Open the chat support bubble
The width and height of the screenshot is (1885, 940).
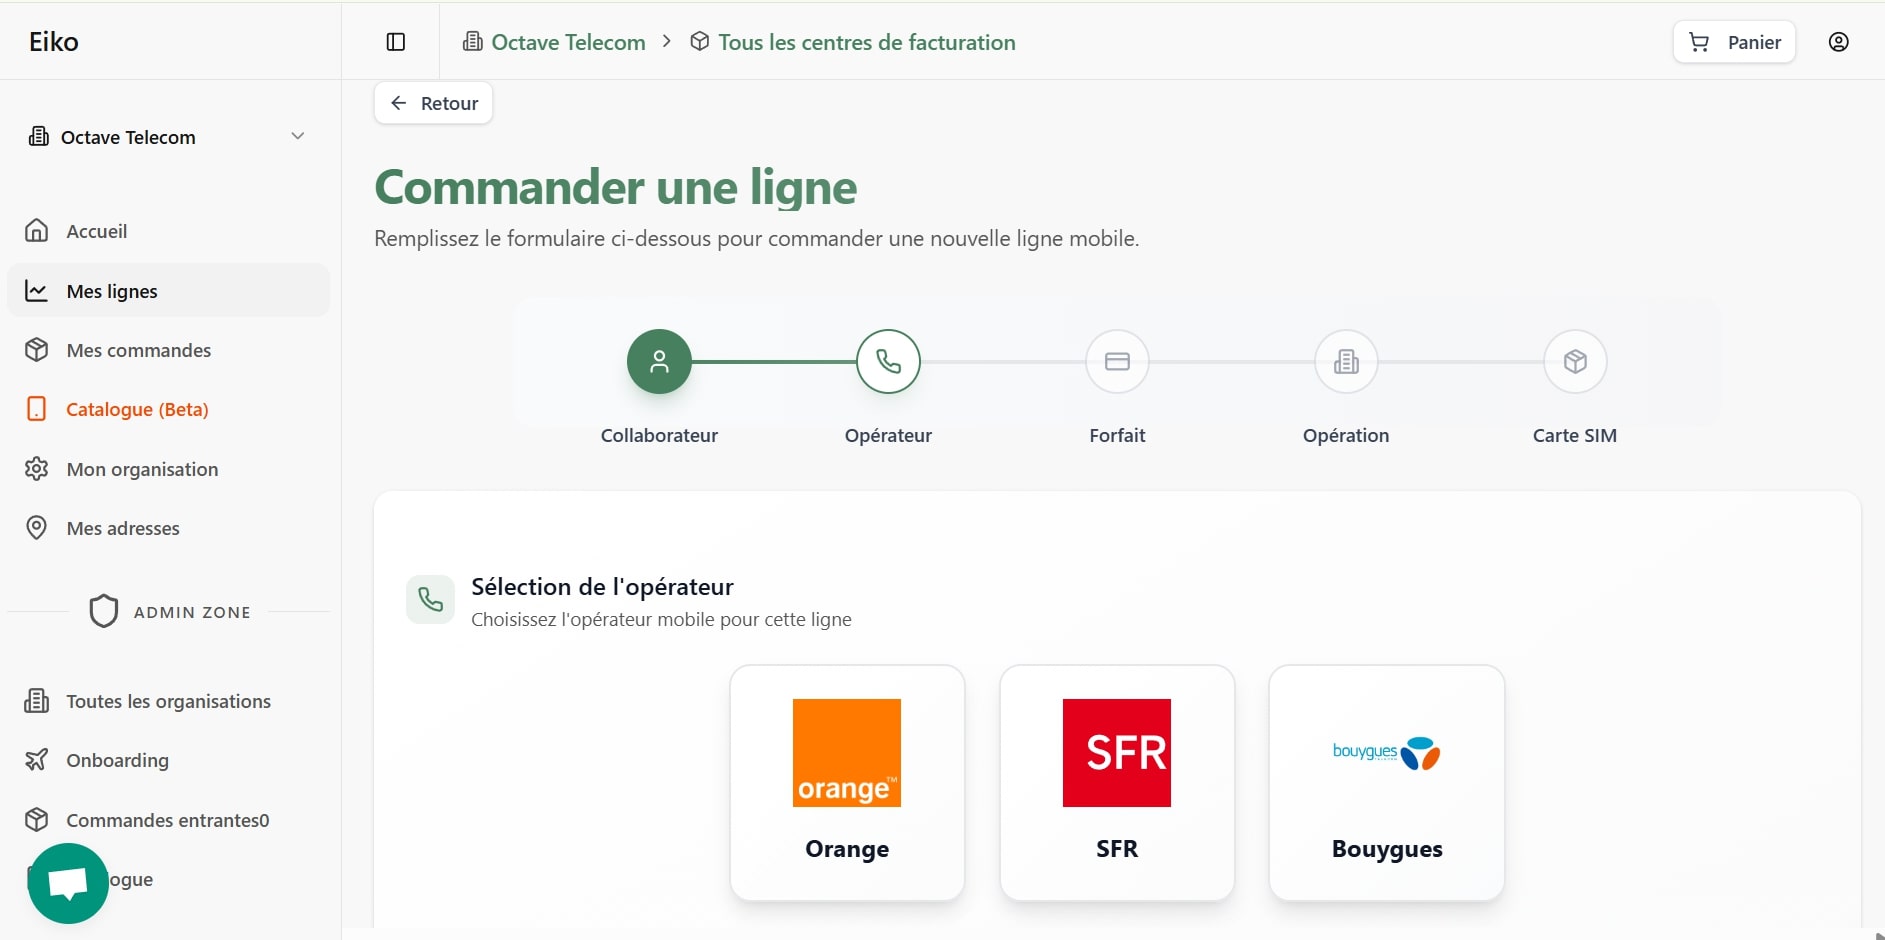point(68,883)
